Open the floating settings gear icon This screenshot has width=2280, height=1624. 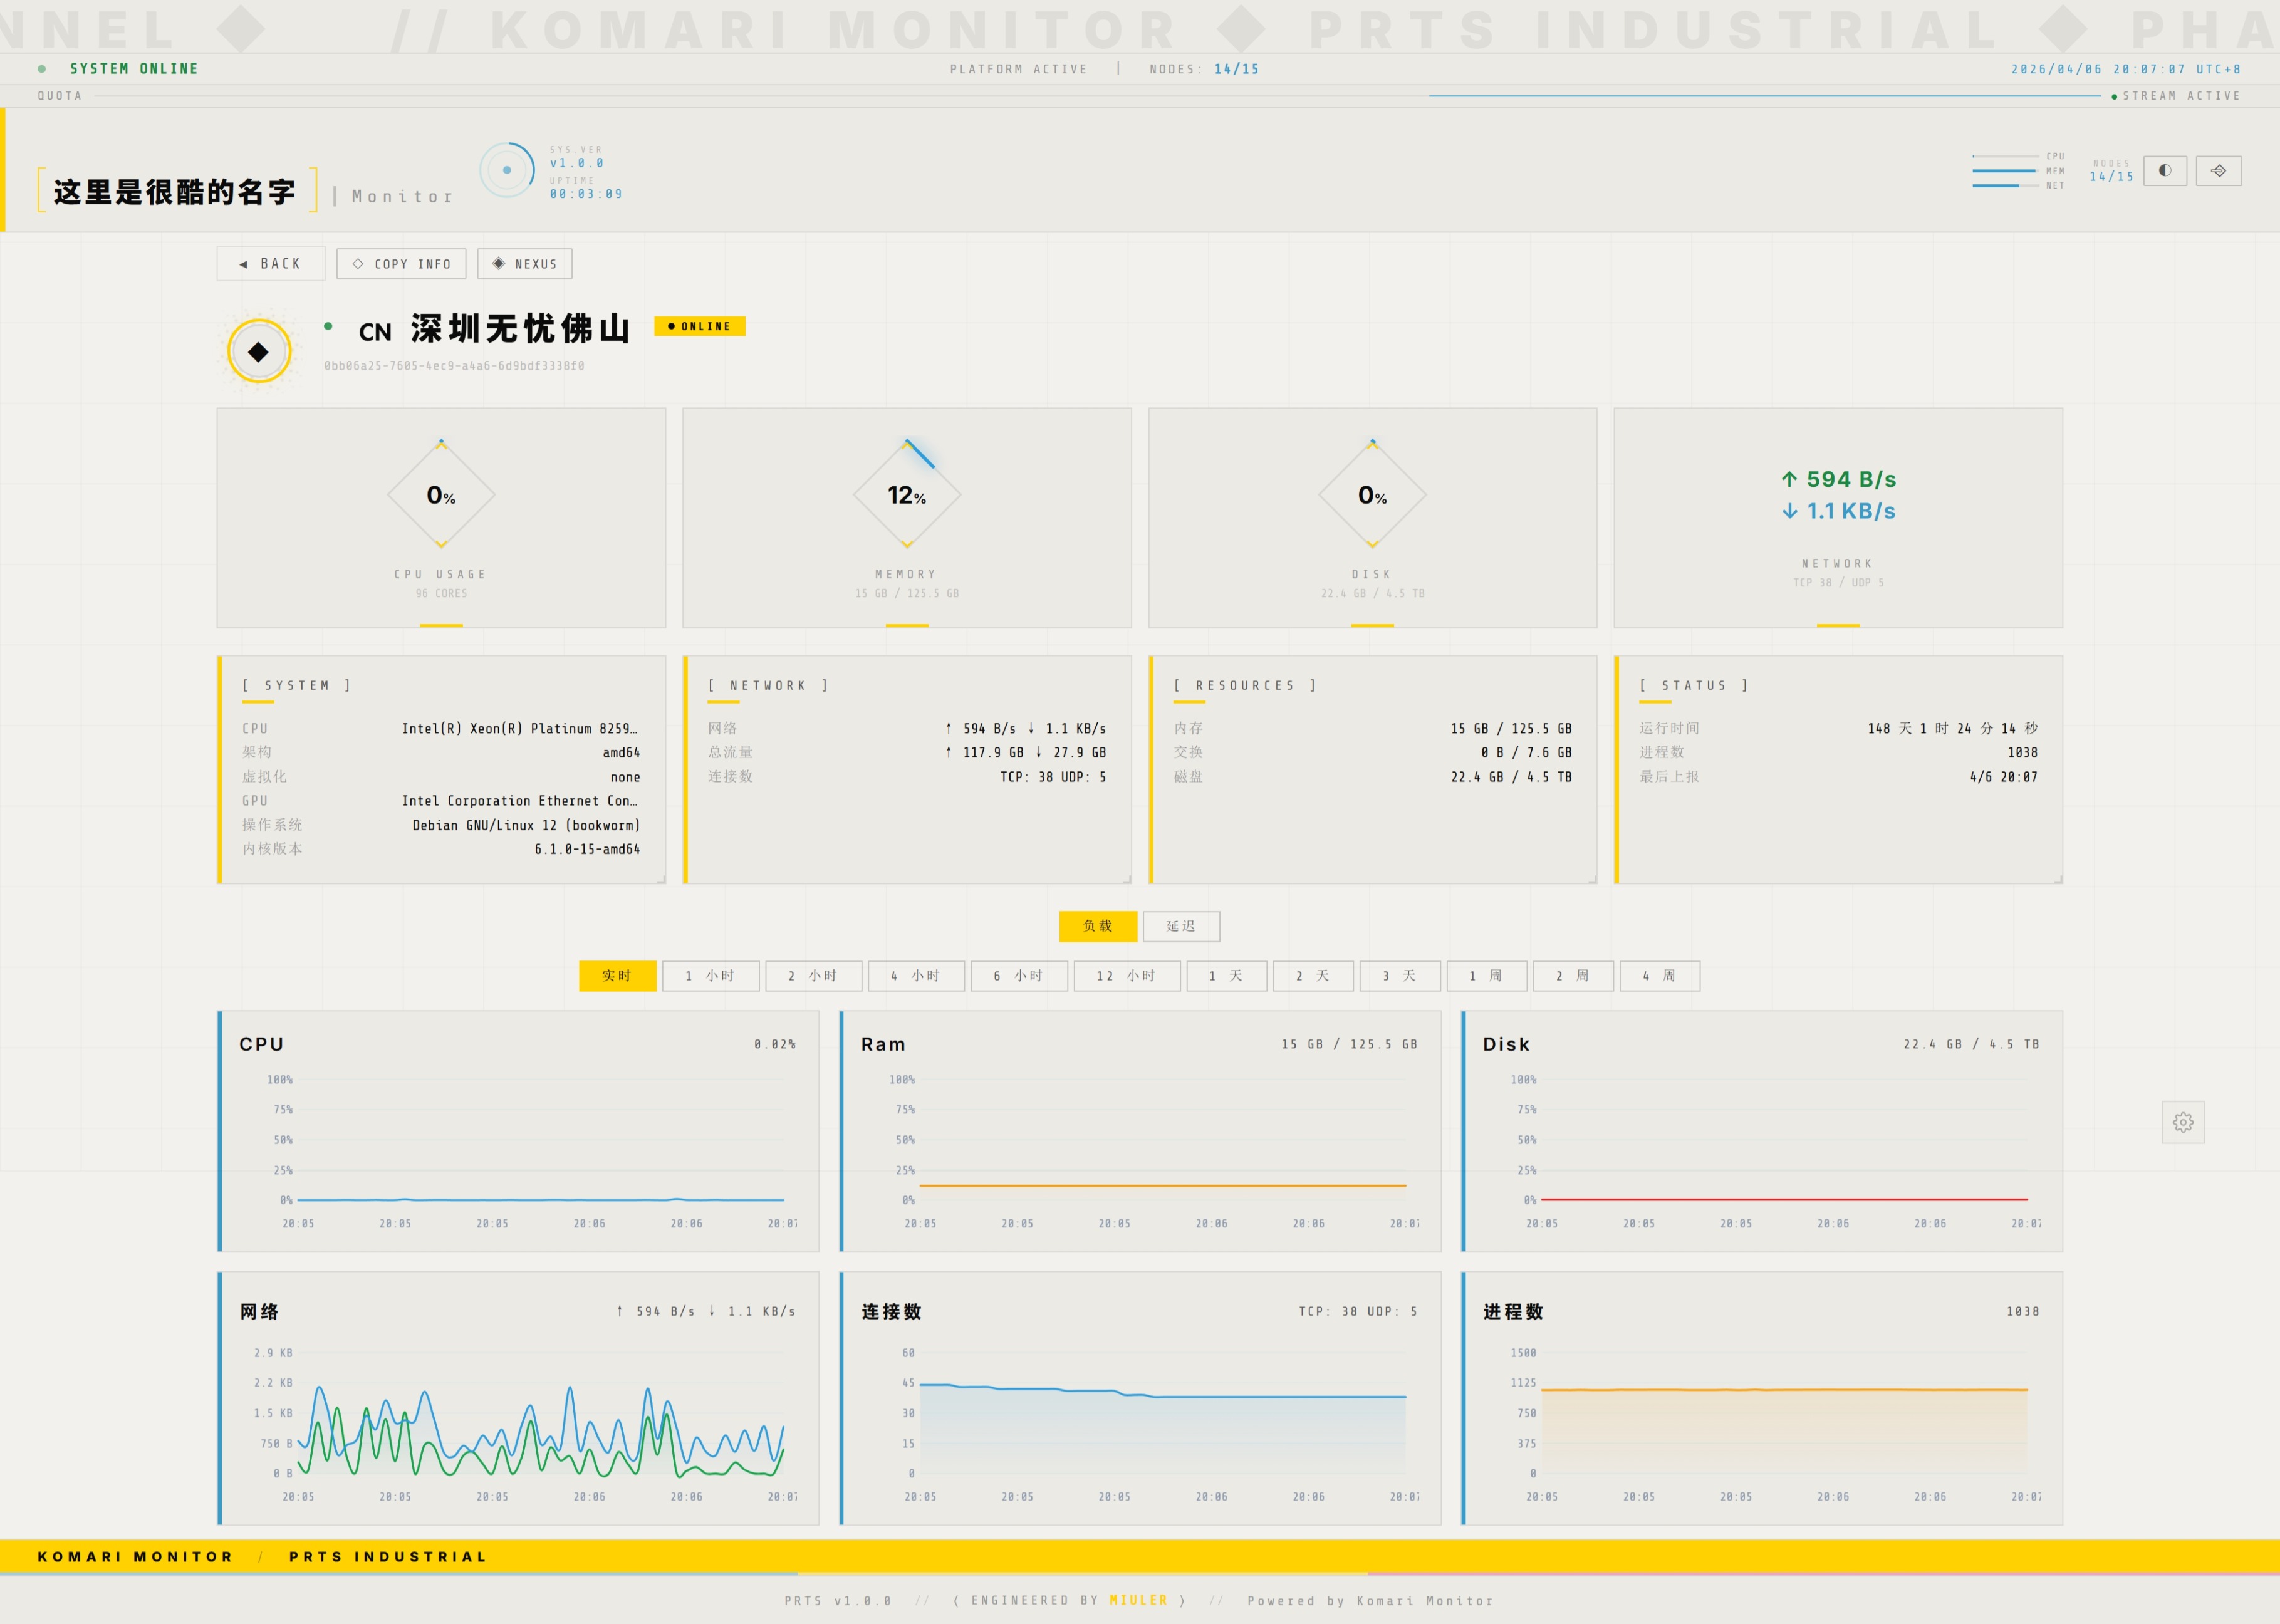click(x=2182, y=1122)
